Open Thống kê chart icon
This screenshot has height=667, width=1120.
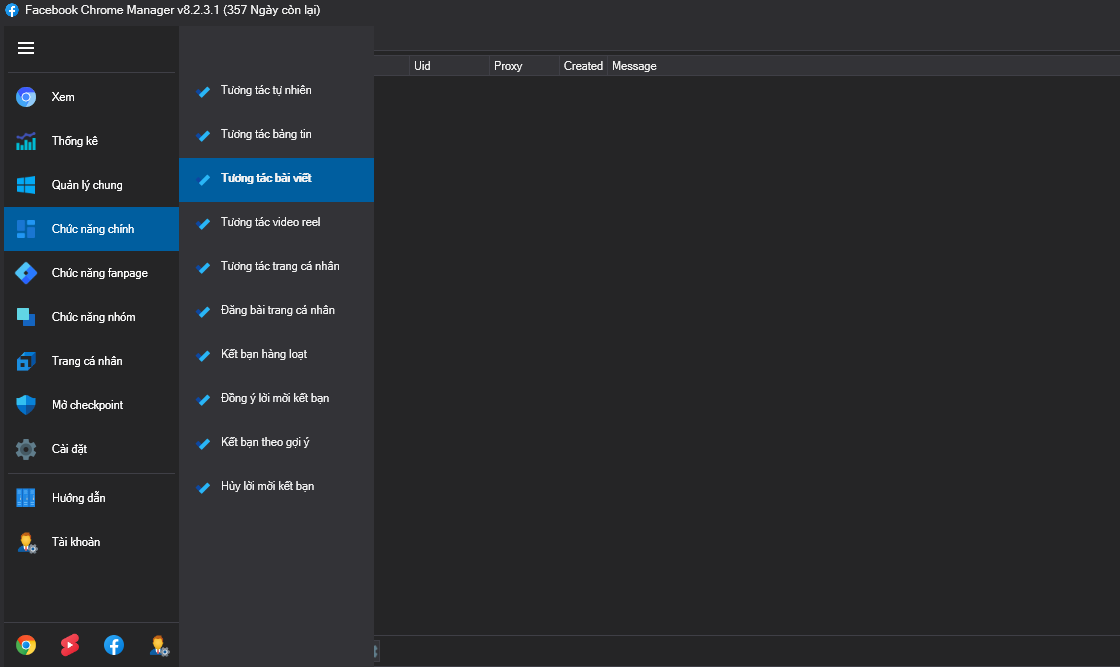pos(26,141)
